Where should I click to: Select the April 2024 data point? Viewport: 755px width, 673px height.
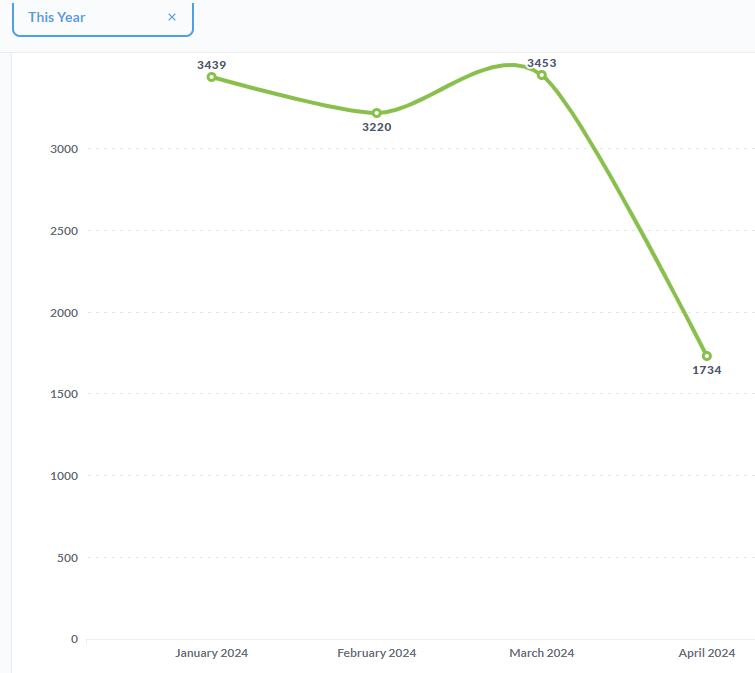707,356
